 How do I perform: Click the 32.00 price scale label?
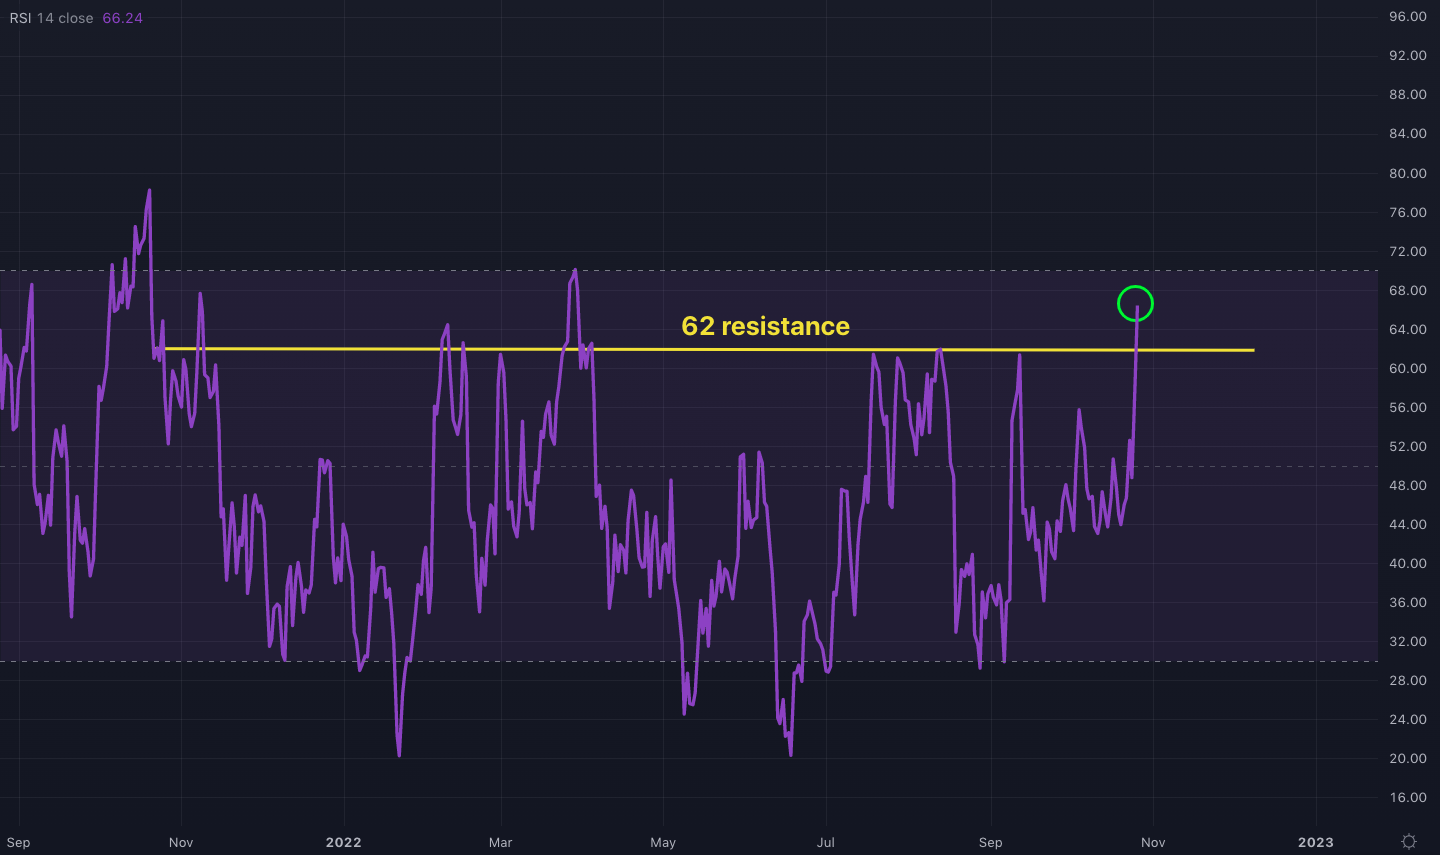coord(1407,641)
